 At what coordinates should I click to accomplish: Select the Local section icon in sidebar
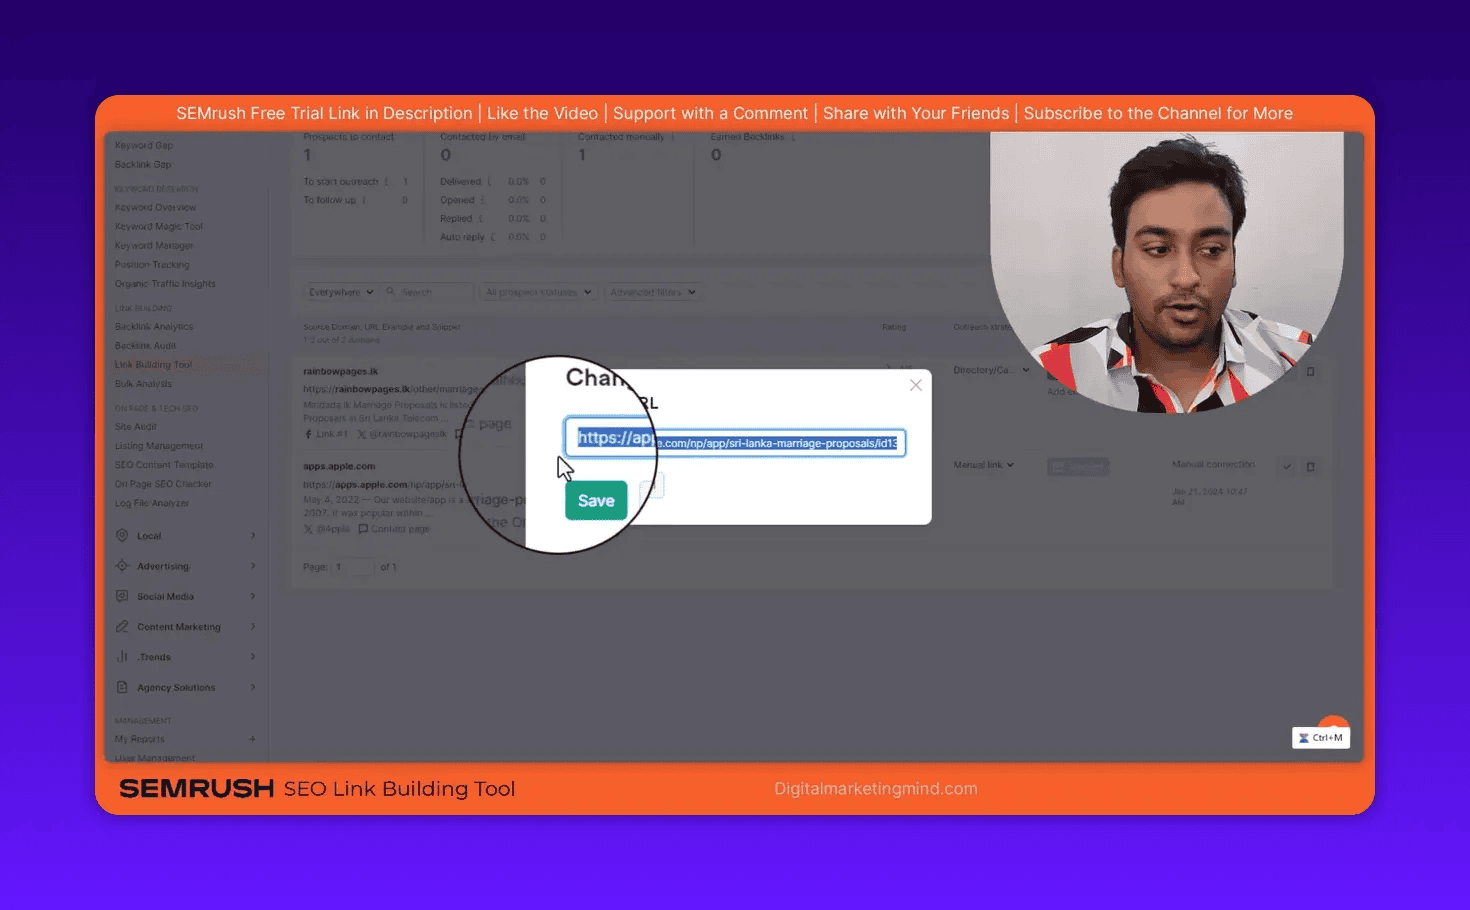122,535
